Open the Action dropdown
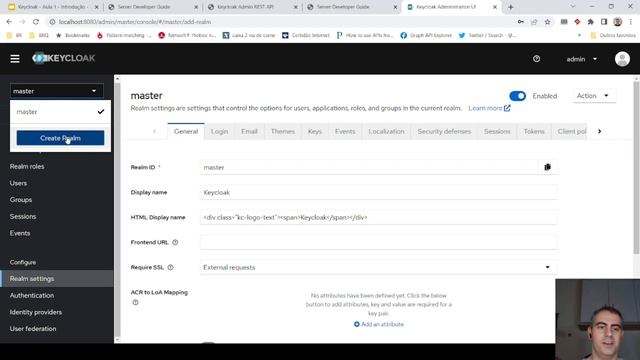 tap(593, 96)
